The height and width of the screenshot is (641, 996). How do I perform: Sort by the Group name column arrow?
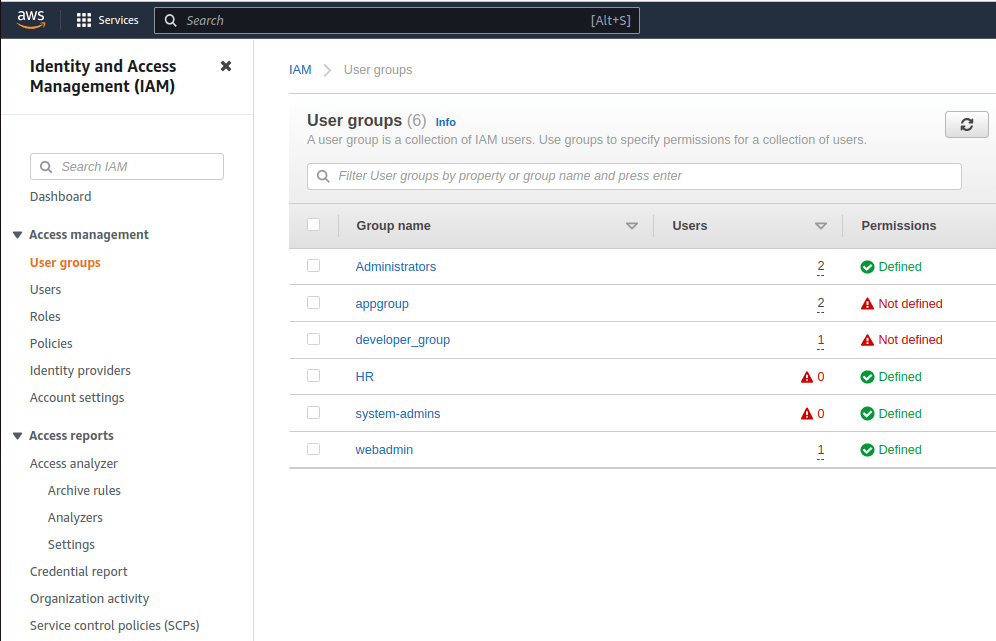631,226
